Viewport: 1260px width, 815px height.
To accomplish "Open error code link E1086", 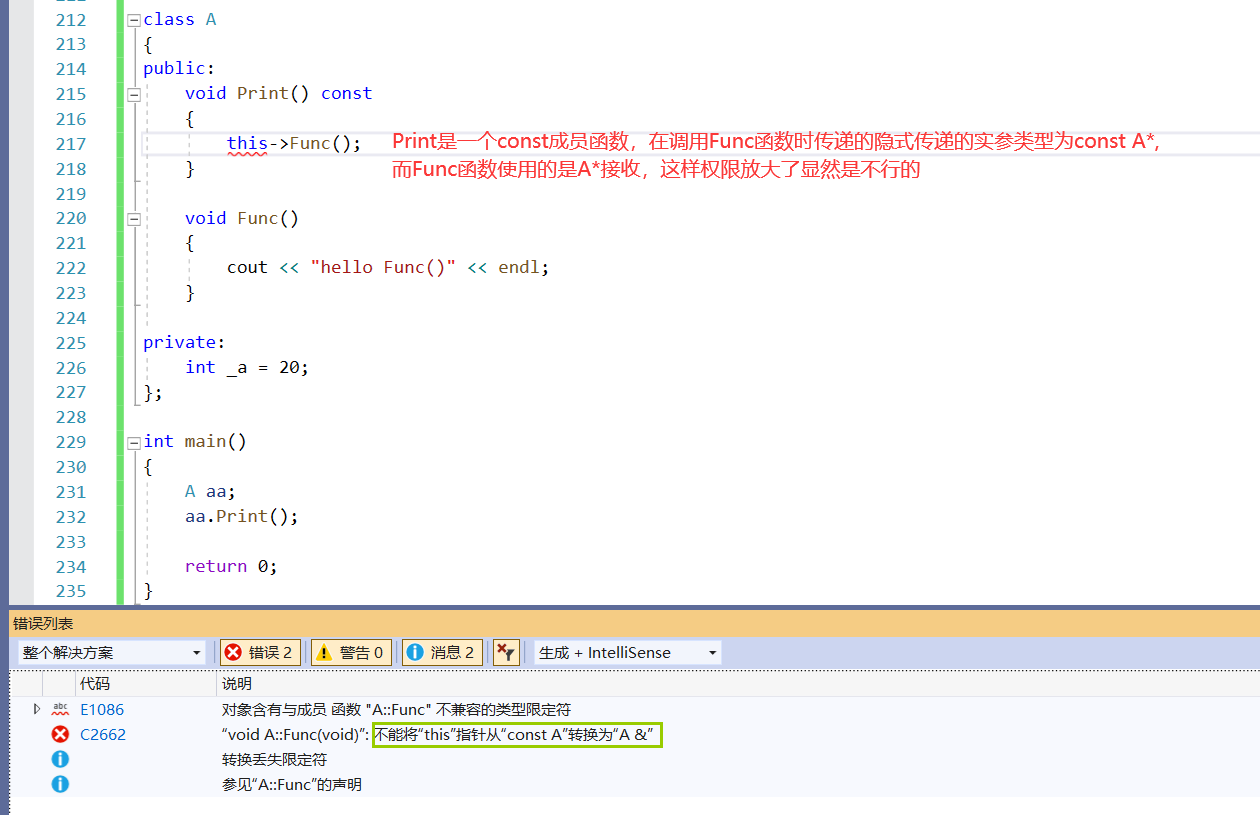I will coord(102,710).
